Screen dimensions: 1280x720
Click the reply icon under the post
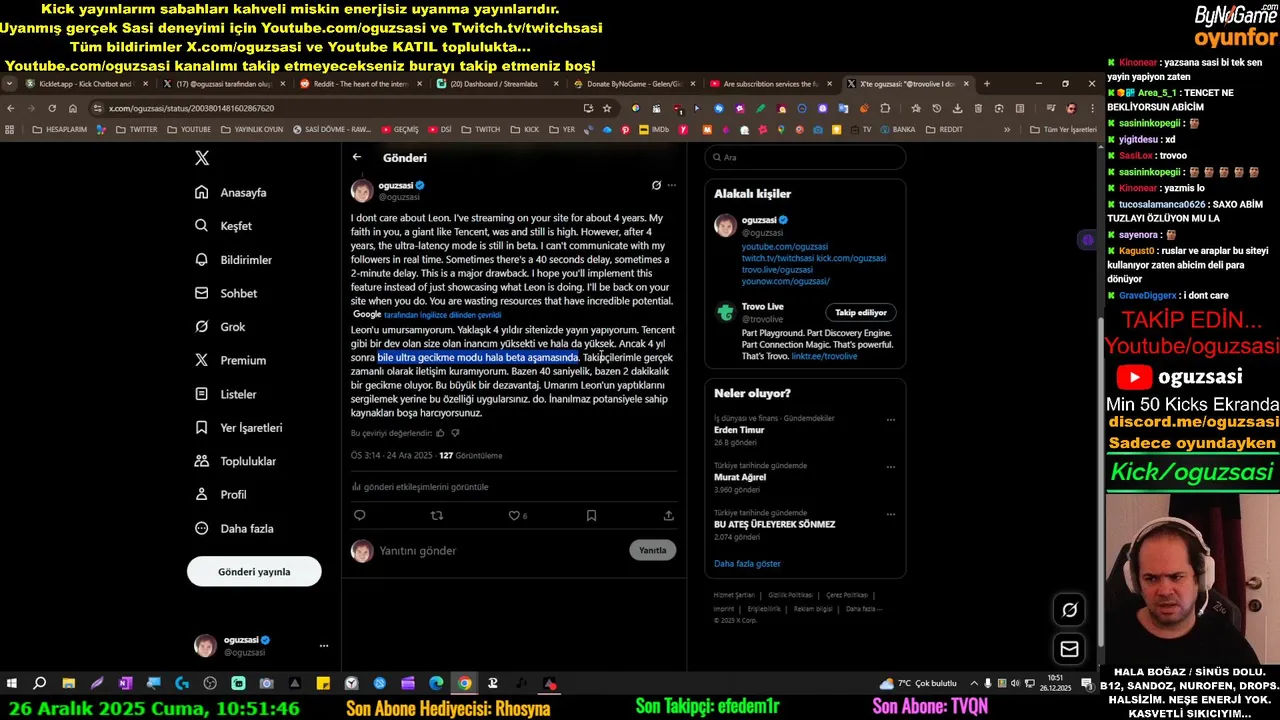pos(360,515)
